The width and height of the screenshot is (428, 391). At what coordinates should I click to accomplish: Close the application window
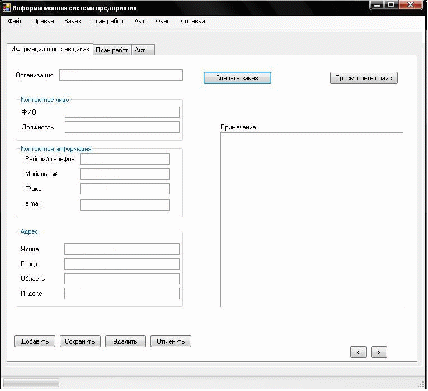click(411, 5)
